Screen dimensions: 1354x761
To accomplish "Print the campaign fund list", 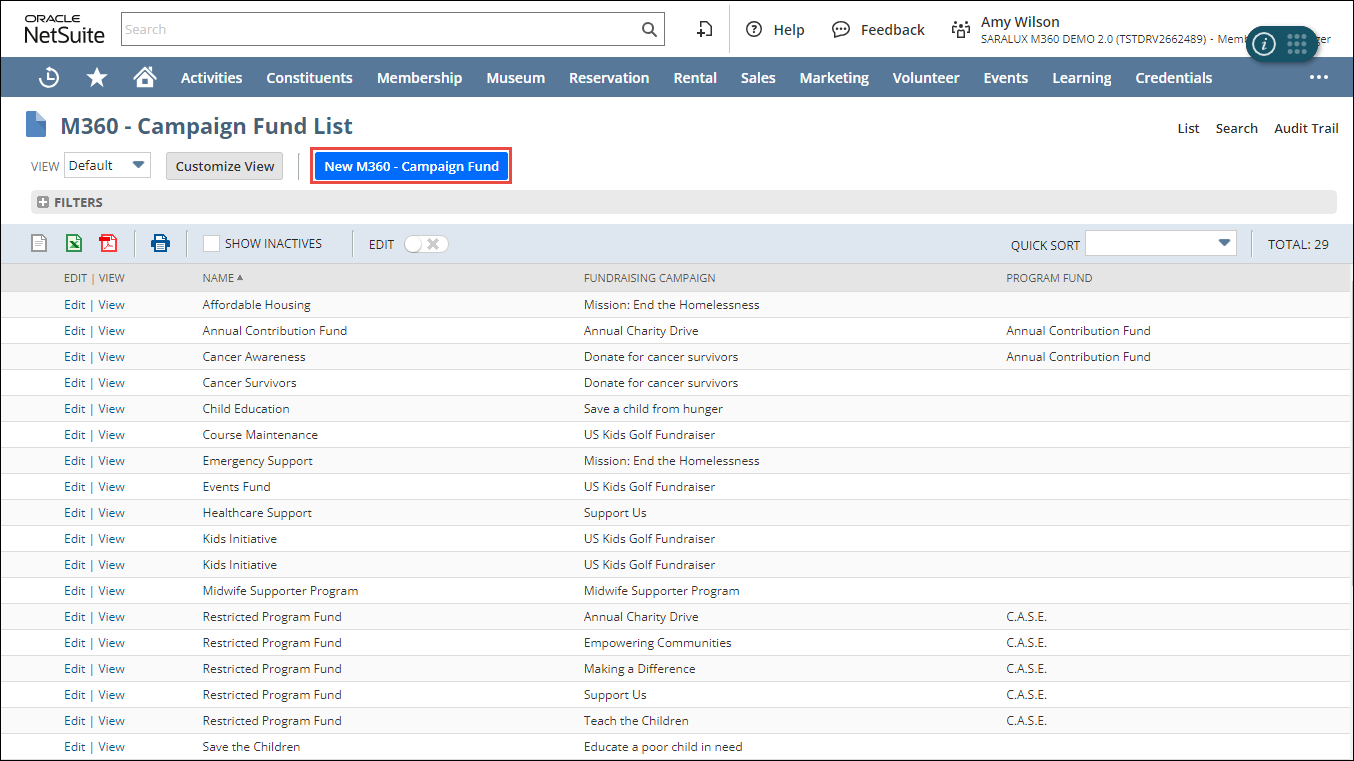I will click(x=160, y=243).
